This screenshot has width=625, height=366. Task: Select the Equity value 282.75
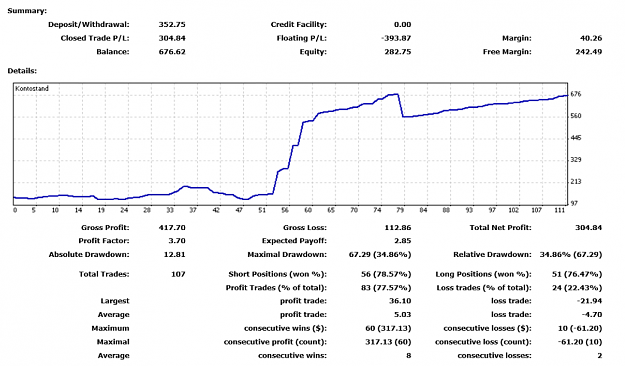(x=397, y=52)
